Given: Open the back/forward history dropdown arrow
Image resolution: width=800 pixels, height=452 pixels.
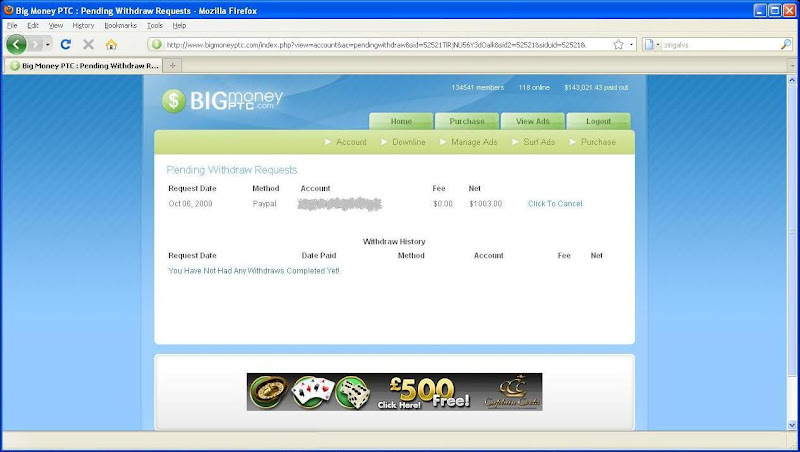Looking at the screenshot, I should (x=47, y=44).
